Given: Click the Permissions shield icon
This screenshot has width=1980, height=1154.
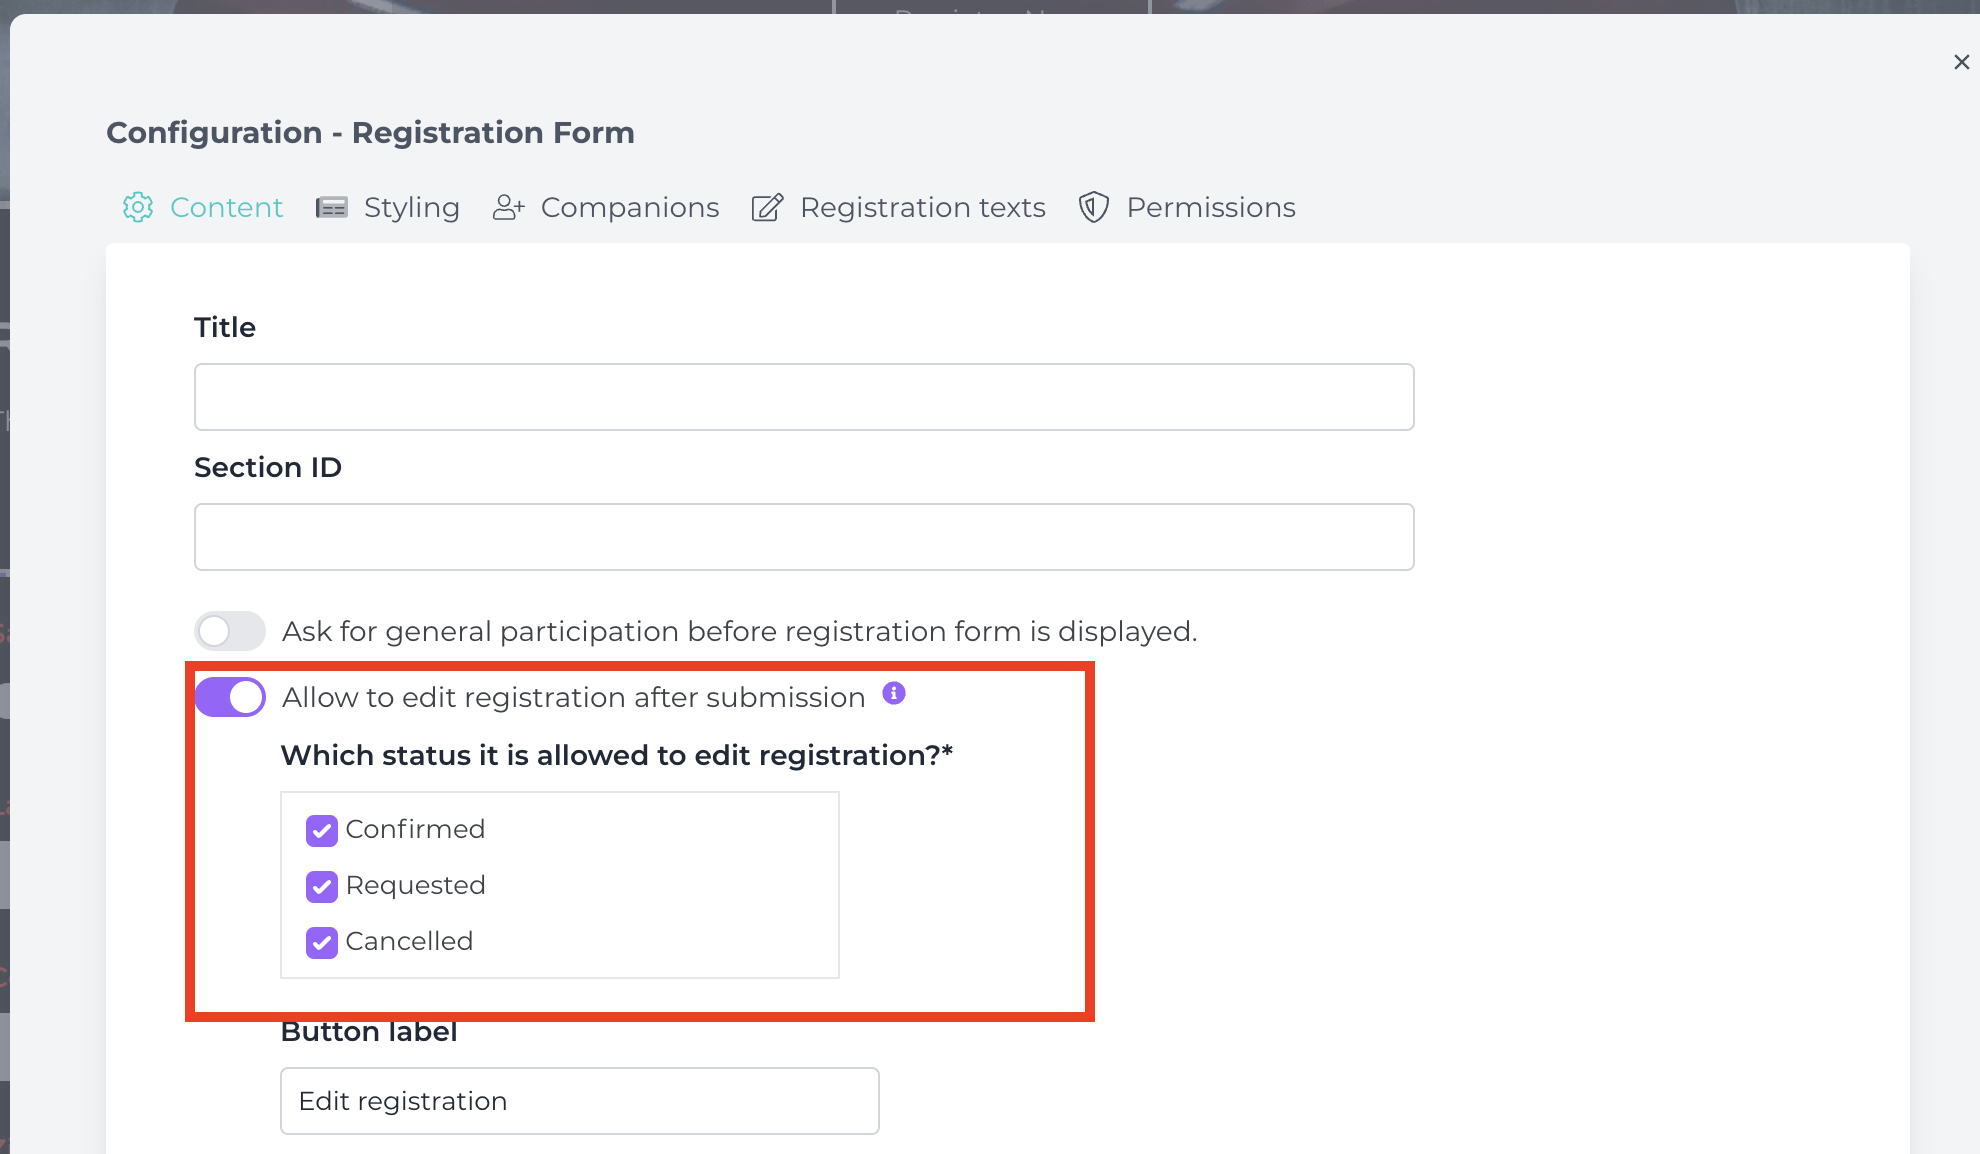Looking at the screenshot, I should pos(1094,207).
